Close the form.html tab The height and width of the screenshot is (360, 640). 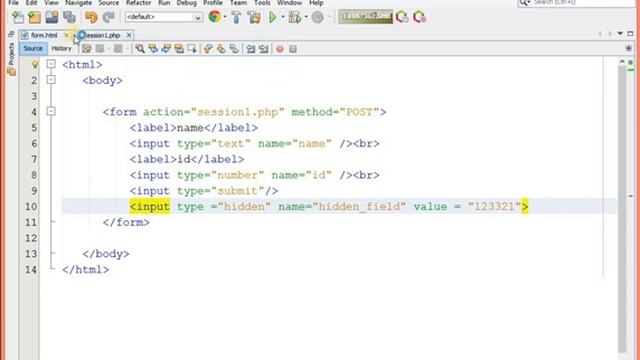67,35
